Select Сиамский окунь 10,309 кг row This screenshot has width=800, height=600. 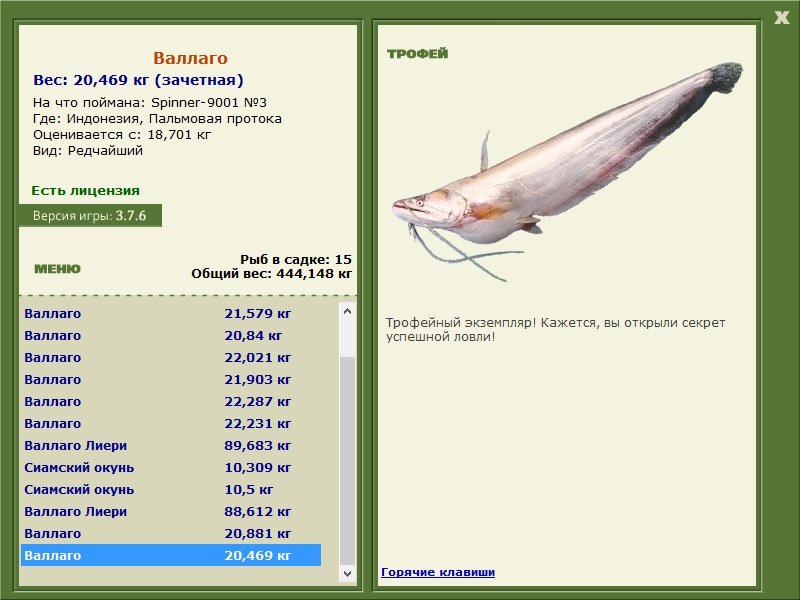coord(171,467)
